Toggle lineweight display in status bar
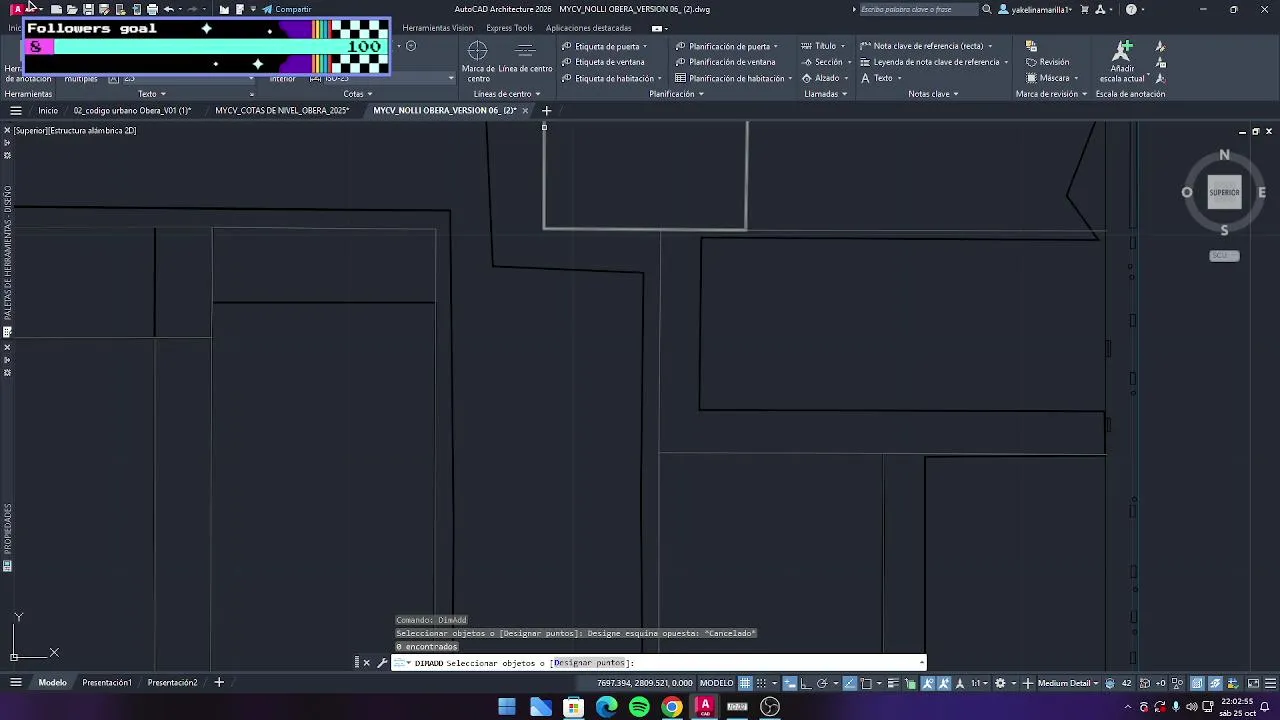This screenshot has height=720, width=1280. [x=893, y=683]
